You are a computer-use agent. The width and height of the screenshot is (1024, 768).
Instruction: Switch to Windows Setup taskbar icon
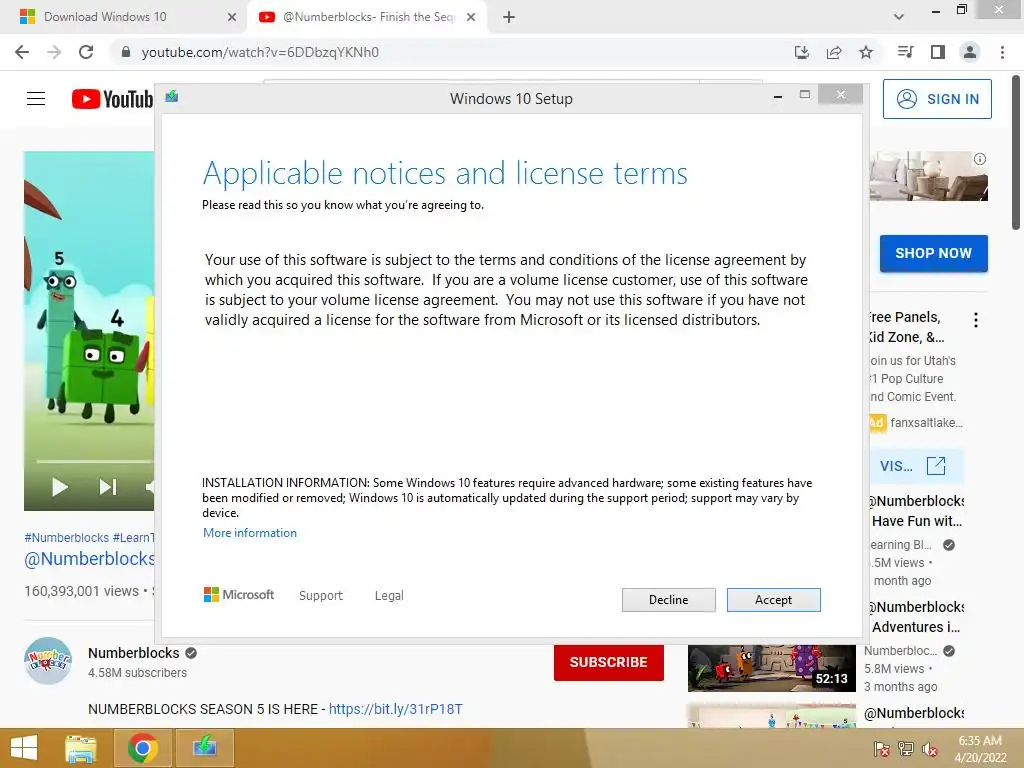pos(205,748)
